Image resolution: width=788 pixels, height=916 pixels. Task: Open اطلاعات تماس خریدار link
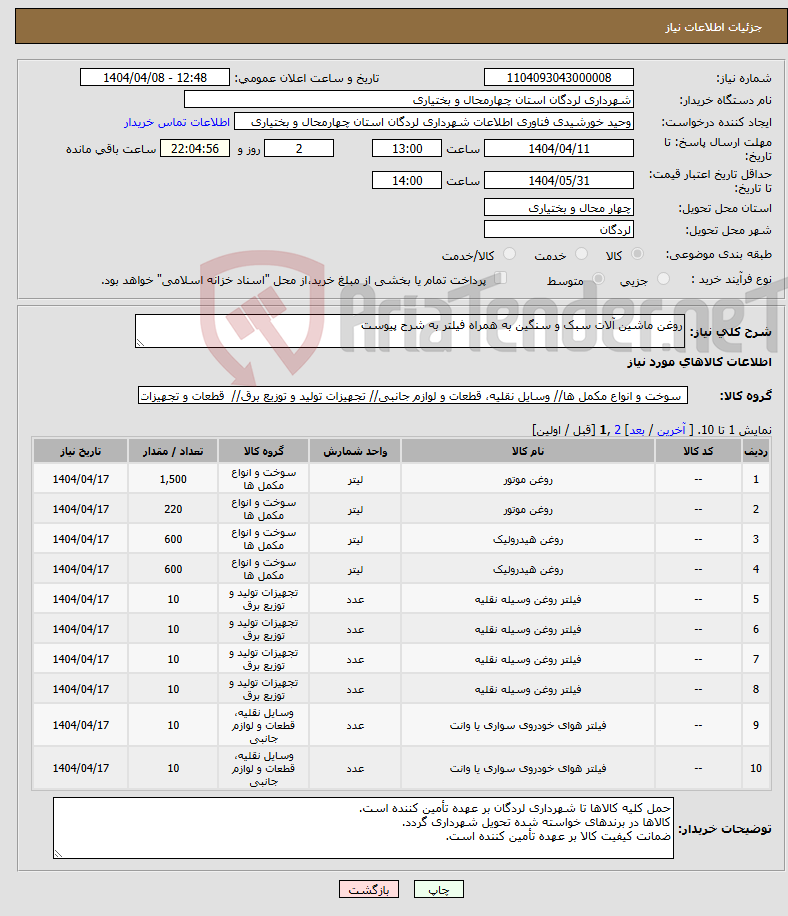click(x=177, y=122)
